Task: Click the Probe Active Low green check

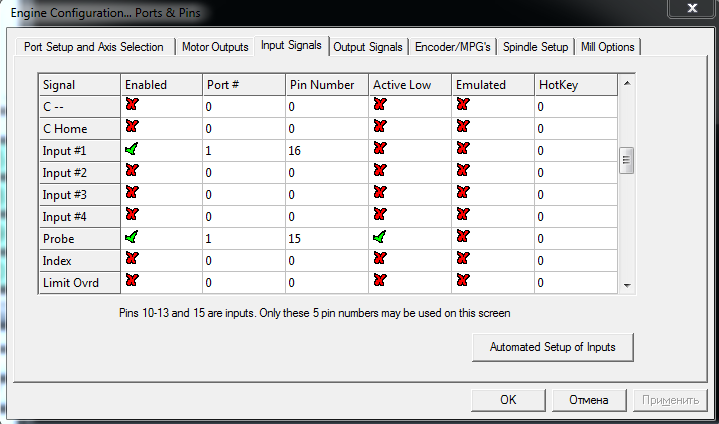Action: coord(380,238)
